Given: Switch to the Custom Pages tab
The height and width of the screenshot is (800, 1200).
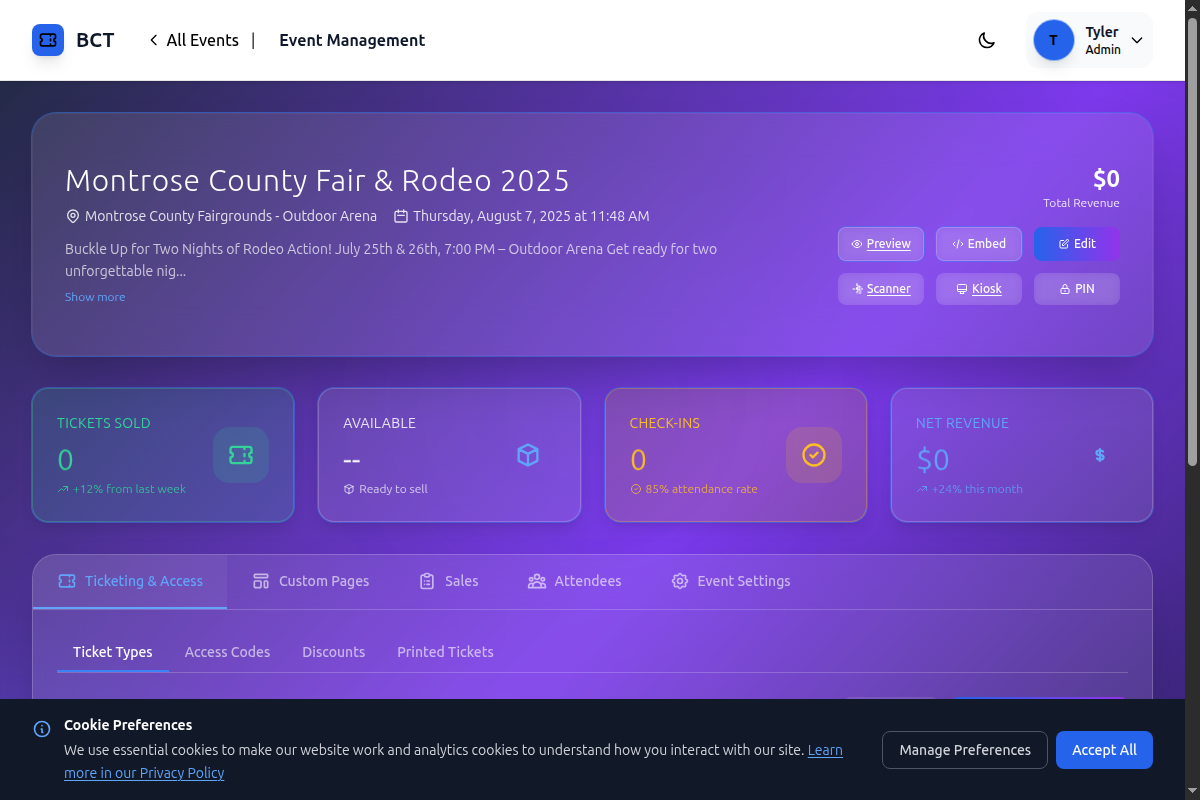Looking at the screenshot, I should tap(311, 581).
